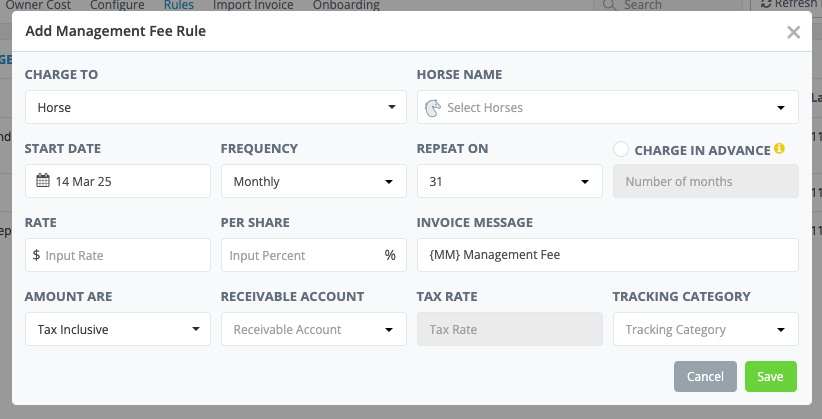Click the calendar icon in Start Date
822x419 pixels.
click(x=43, y=182)
